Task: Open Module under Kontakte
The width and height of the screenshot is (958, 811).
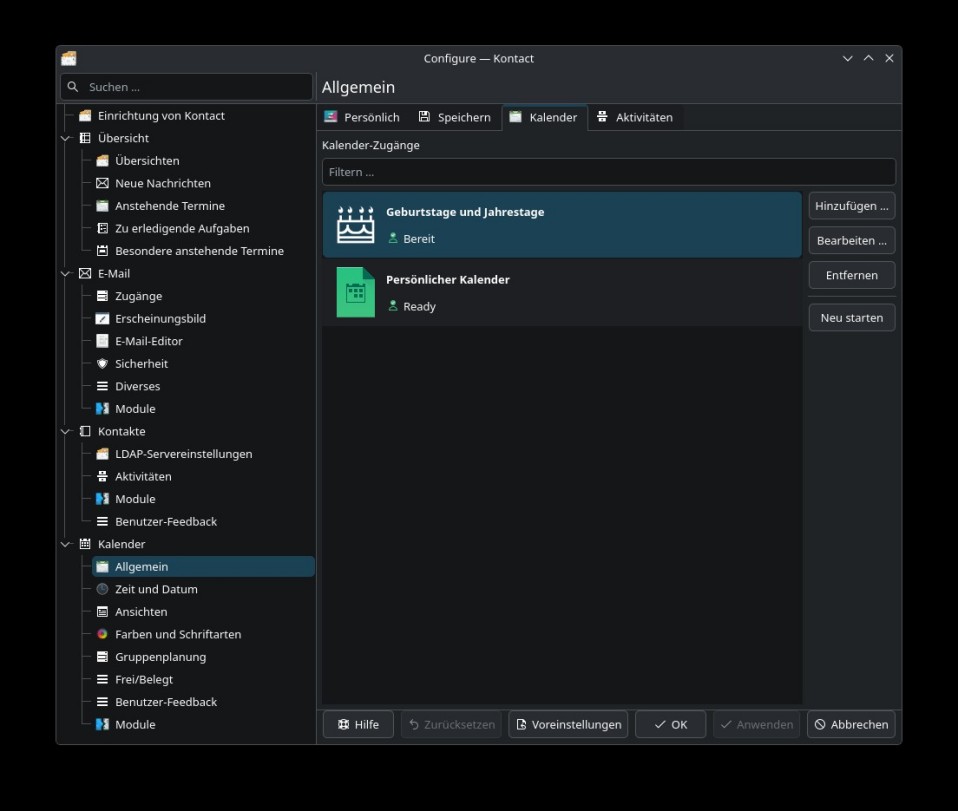Action: click(135, 499)
